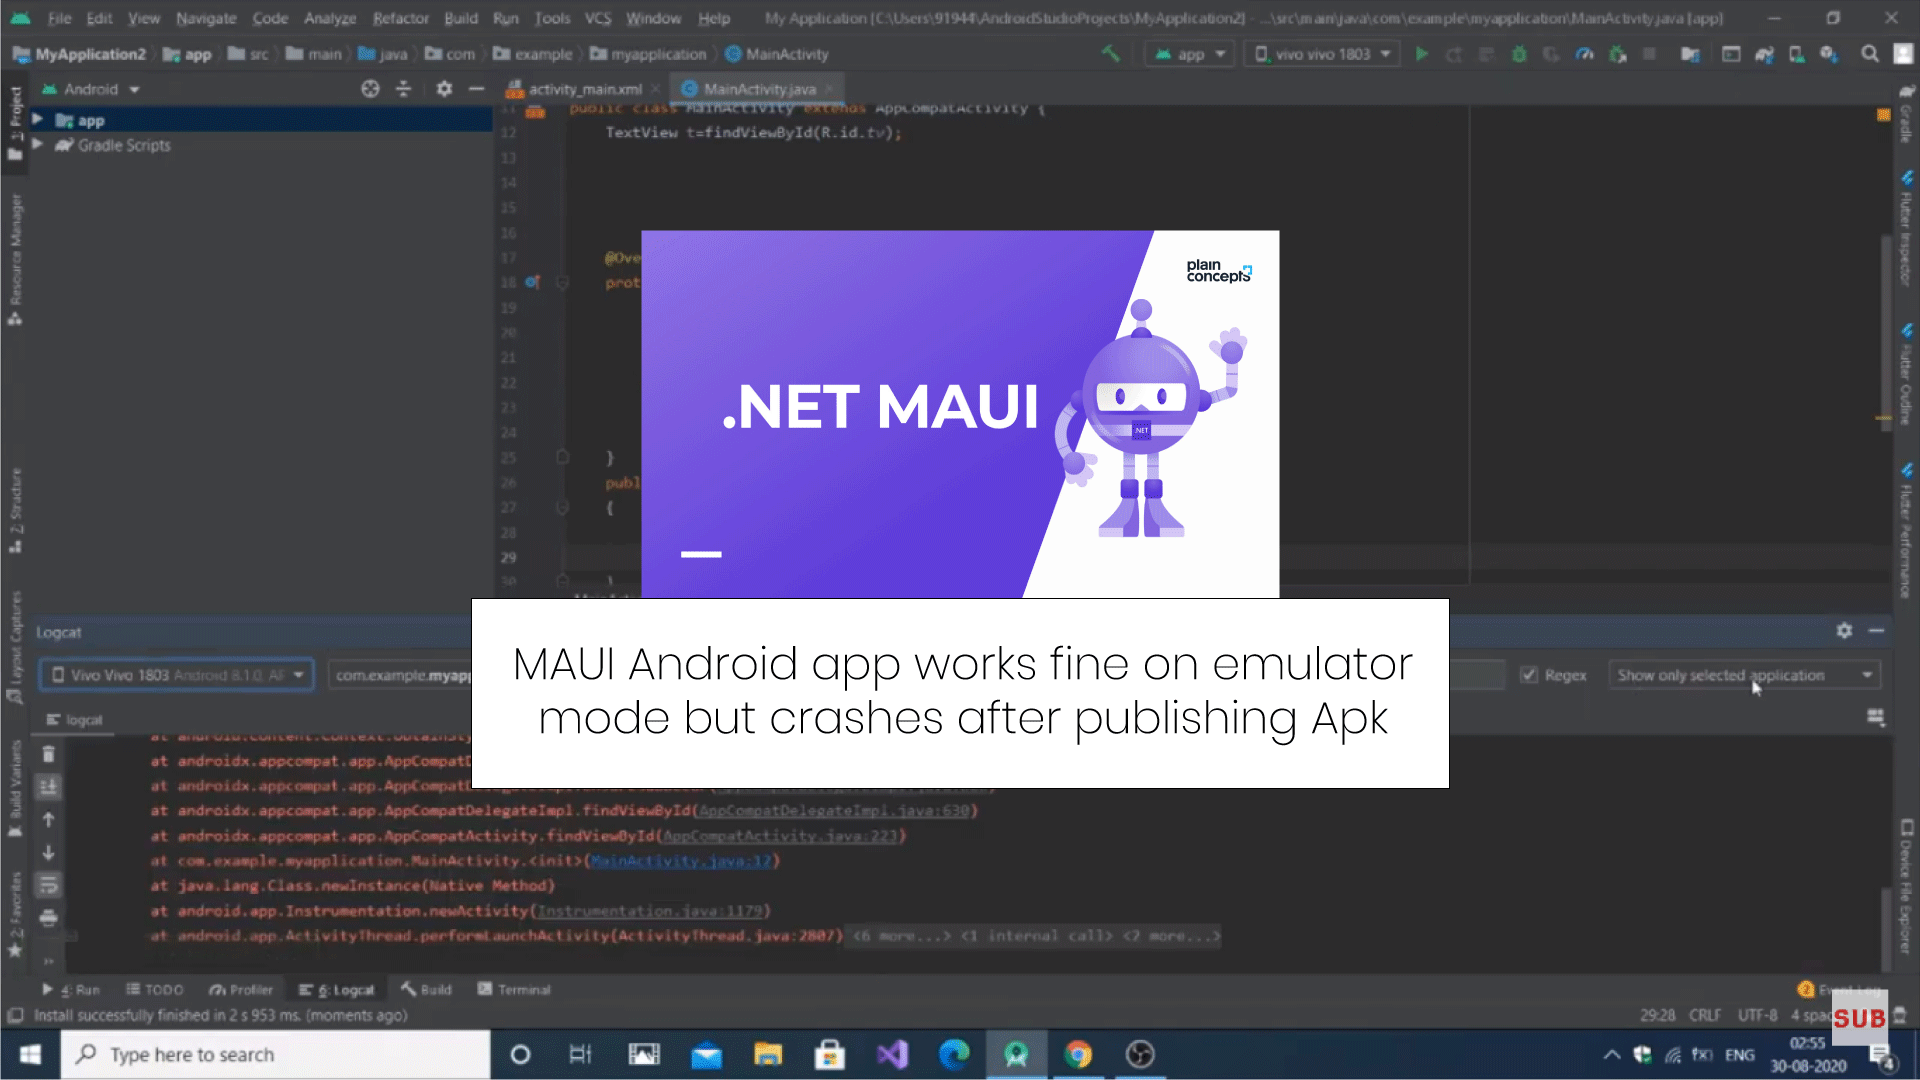
Task: Hide the Project panel with minus icon
Action: (477, 89)
